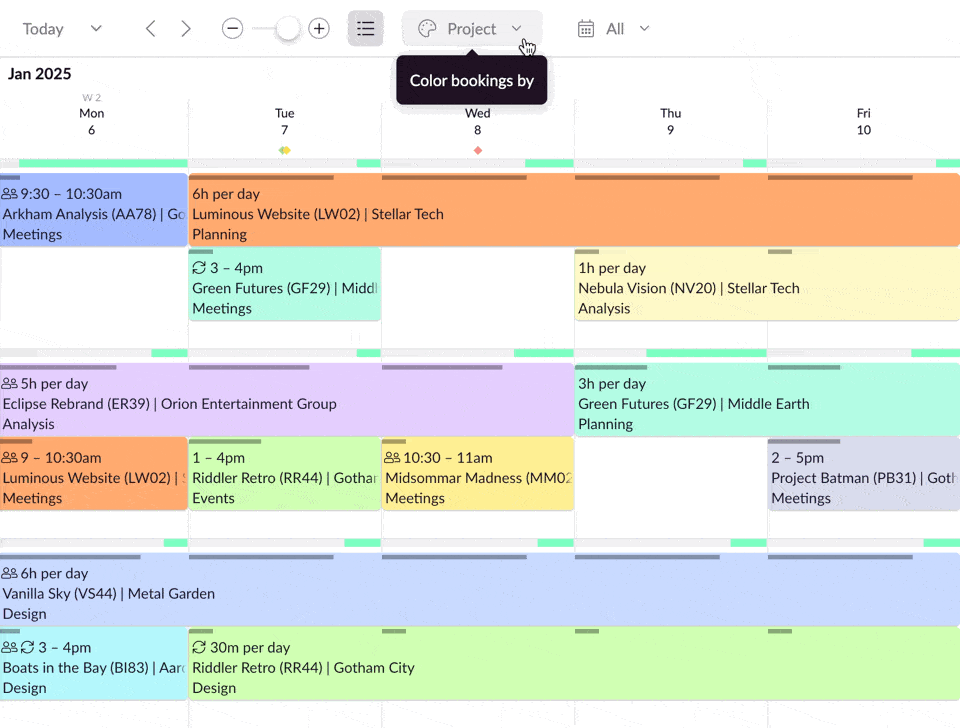
Task: Click the W 2 week number label
Action: coord(91,97)
